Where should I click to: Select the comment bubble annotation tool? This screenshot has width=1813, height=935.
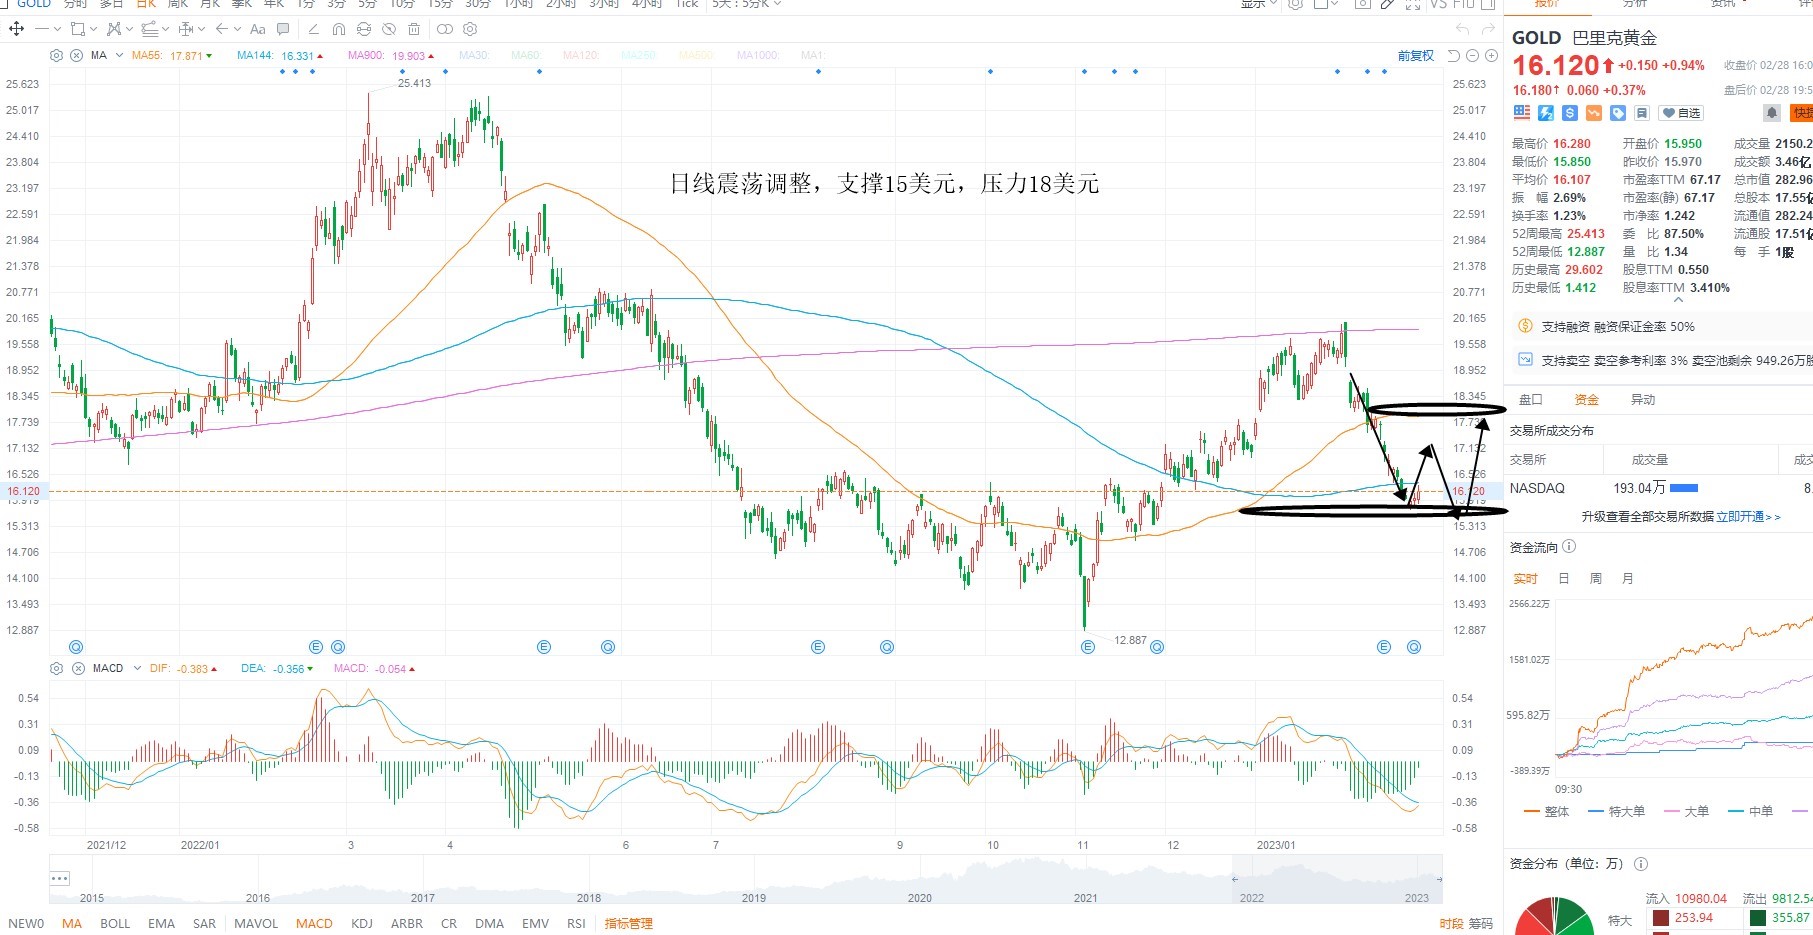283,29
